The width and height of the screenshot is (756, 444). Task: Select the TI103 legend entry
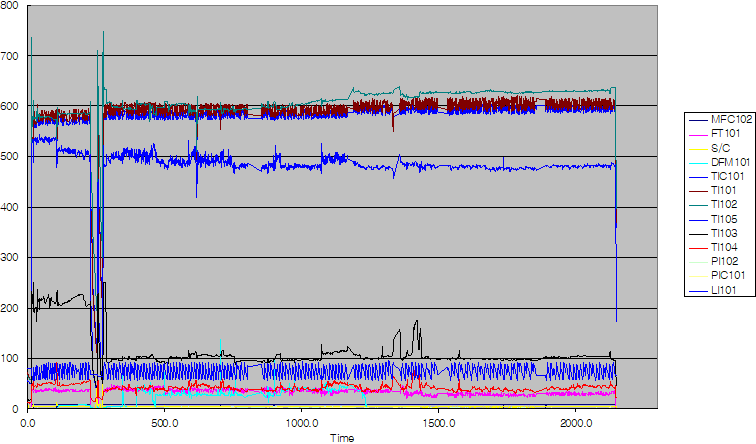click(713, 233)
